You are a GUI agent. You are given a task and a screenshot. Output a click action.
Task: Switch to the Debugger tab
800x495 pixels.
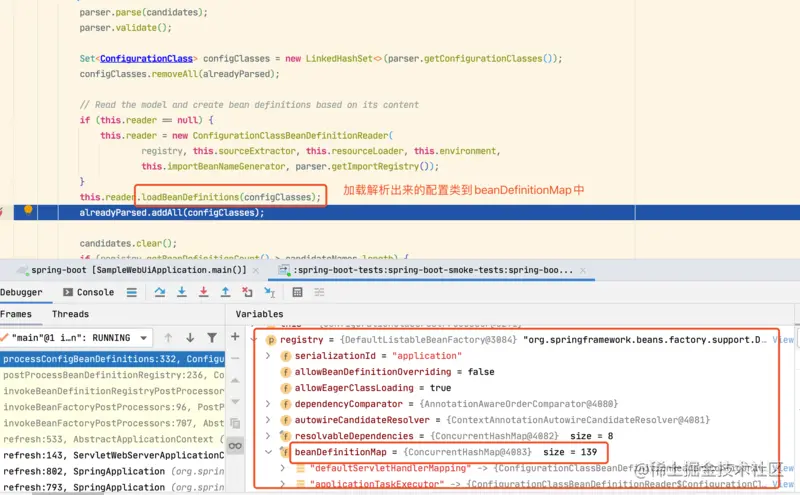tap(21, 292)
